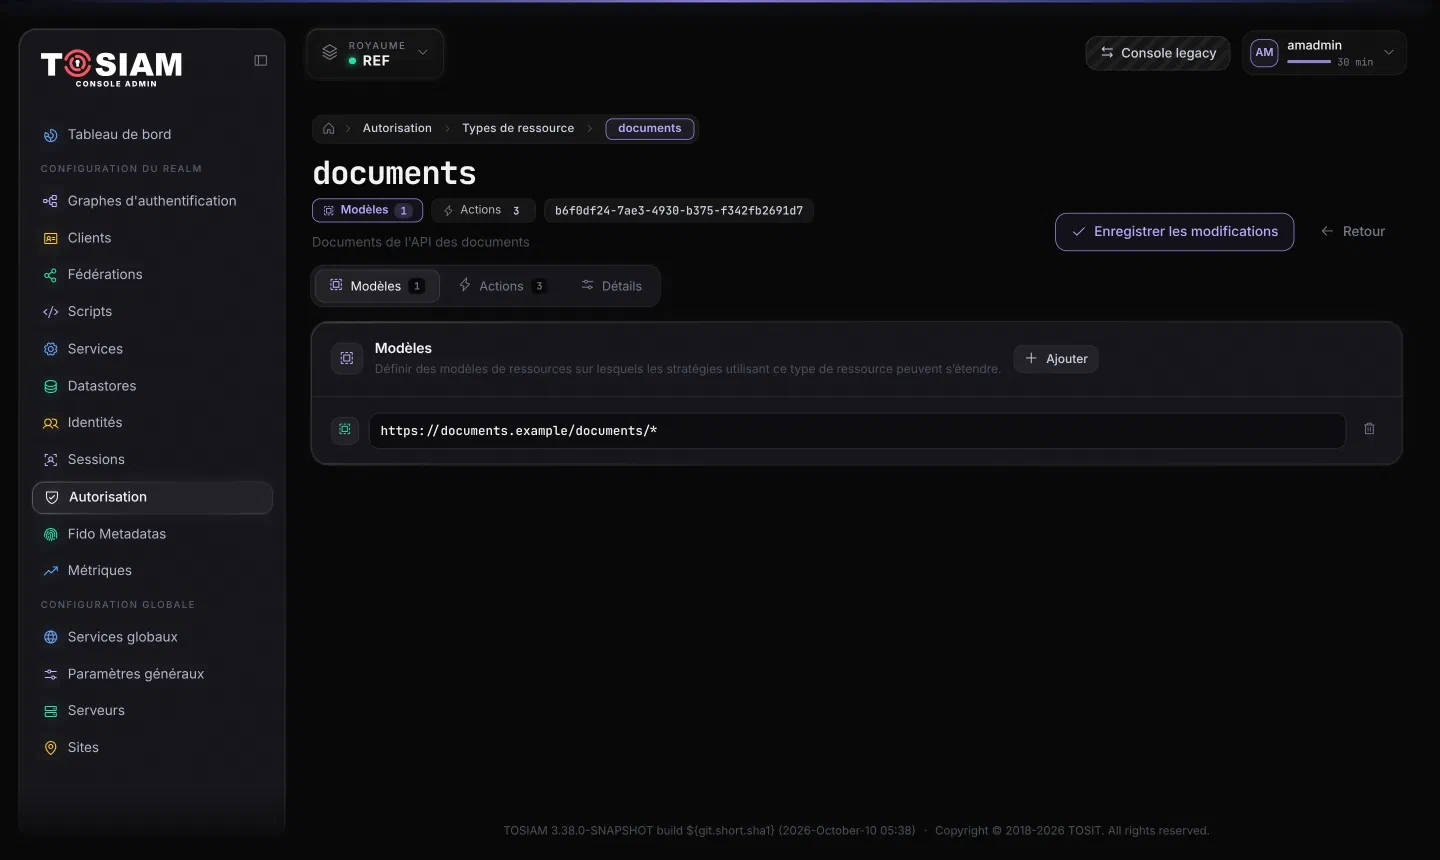Click the Identités users icon
1440x860 pixels.
(51, 423)
